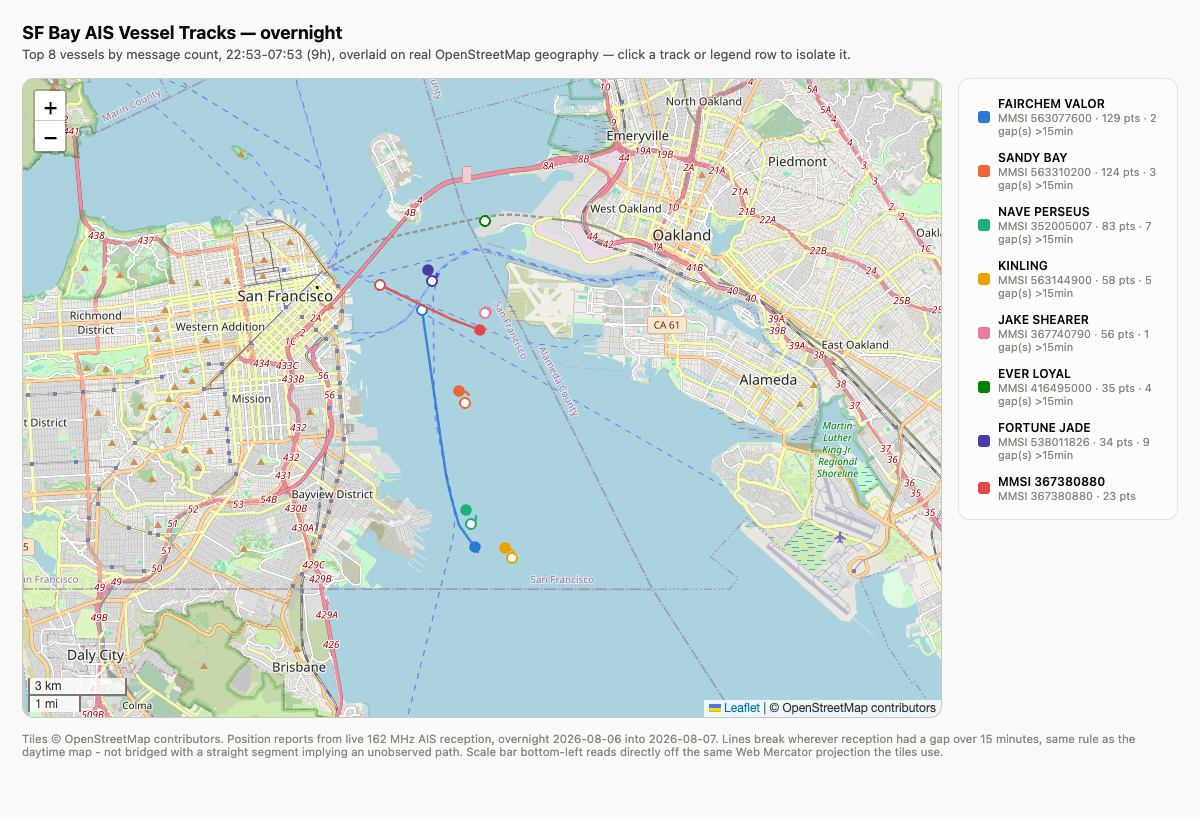The image size is (1200, 817).
Task: Click the filled blue FAIRCHEM VALOR end marker
Action: (475, 547)
